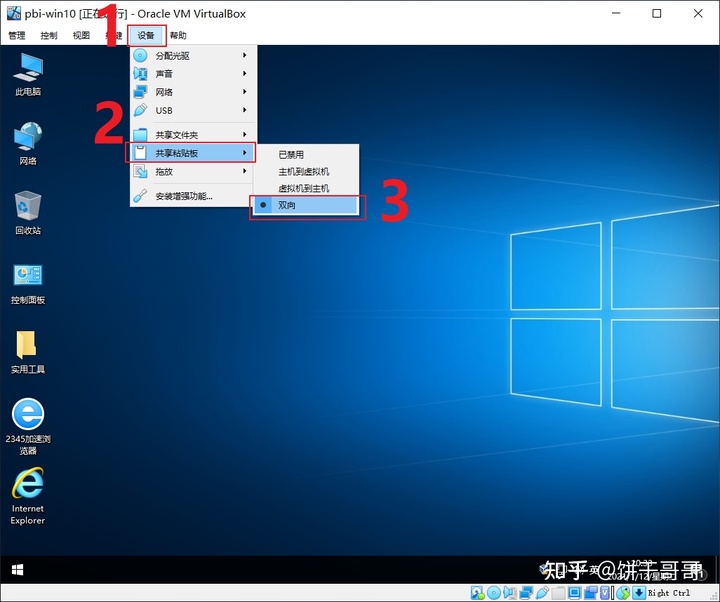Choose 安装增强功能... menu entry
This screenshot has height=602, width=720.
pyautogui.click(x=193, y=196)
